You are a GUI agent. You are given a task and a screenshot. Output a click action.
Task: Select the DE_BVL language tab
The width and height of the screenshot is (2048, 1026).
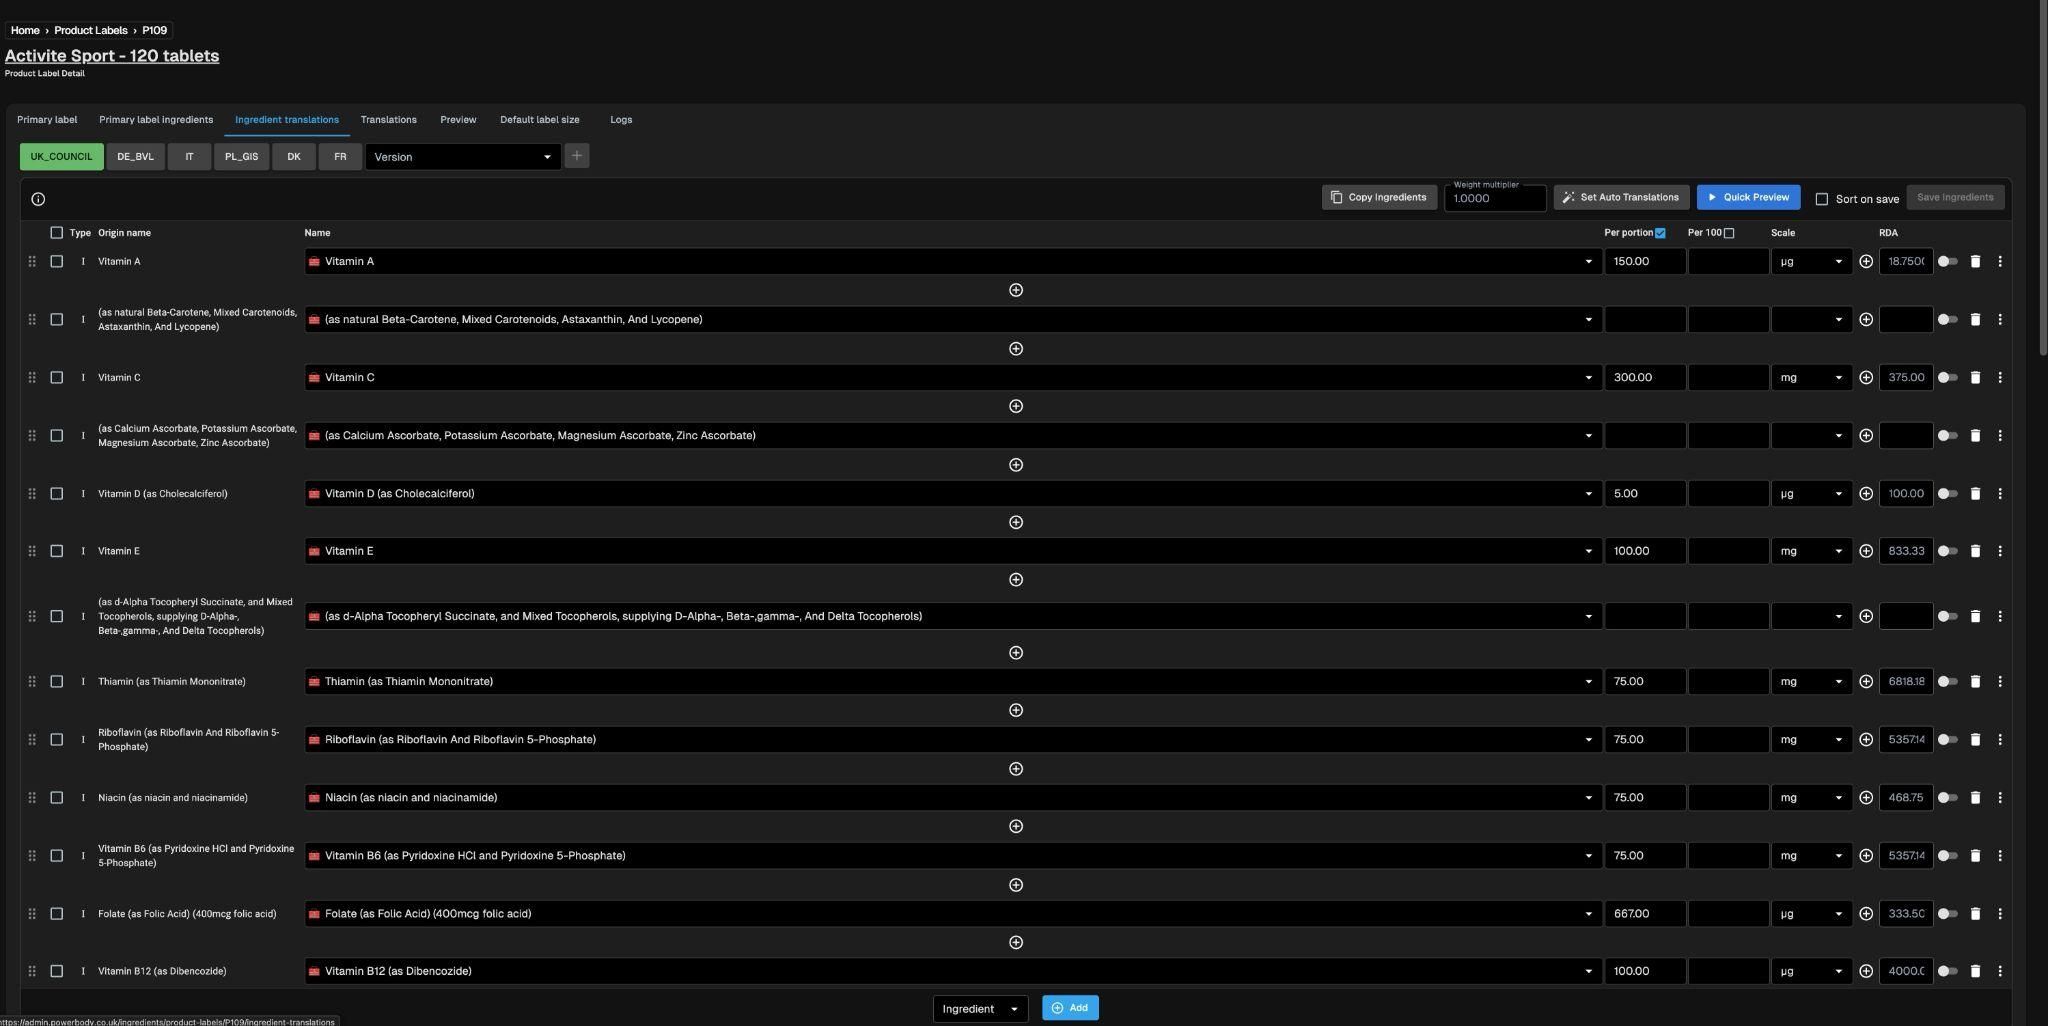(x=135, y=157)
